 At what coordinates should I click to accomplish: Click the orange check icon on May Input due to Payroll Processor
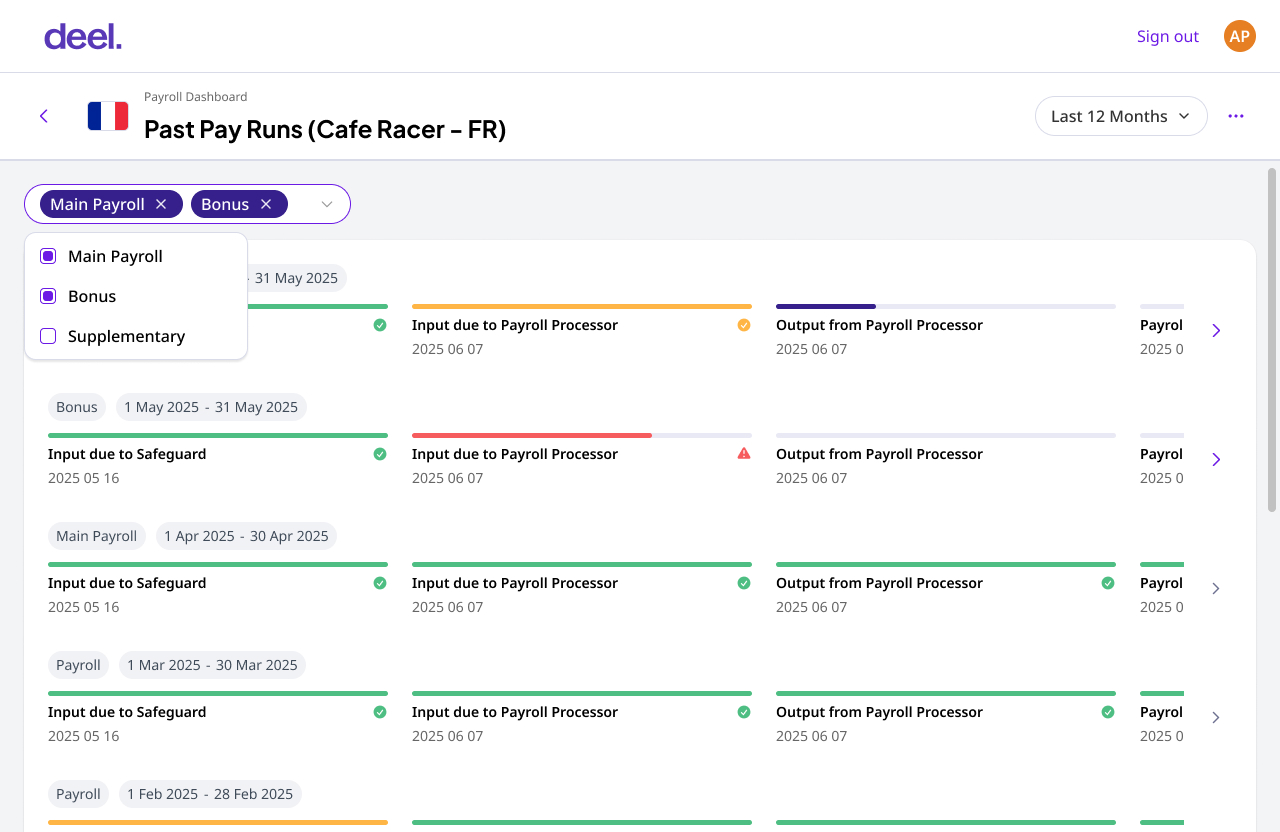pyautogui.click(x=744, y=325)
